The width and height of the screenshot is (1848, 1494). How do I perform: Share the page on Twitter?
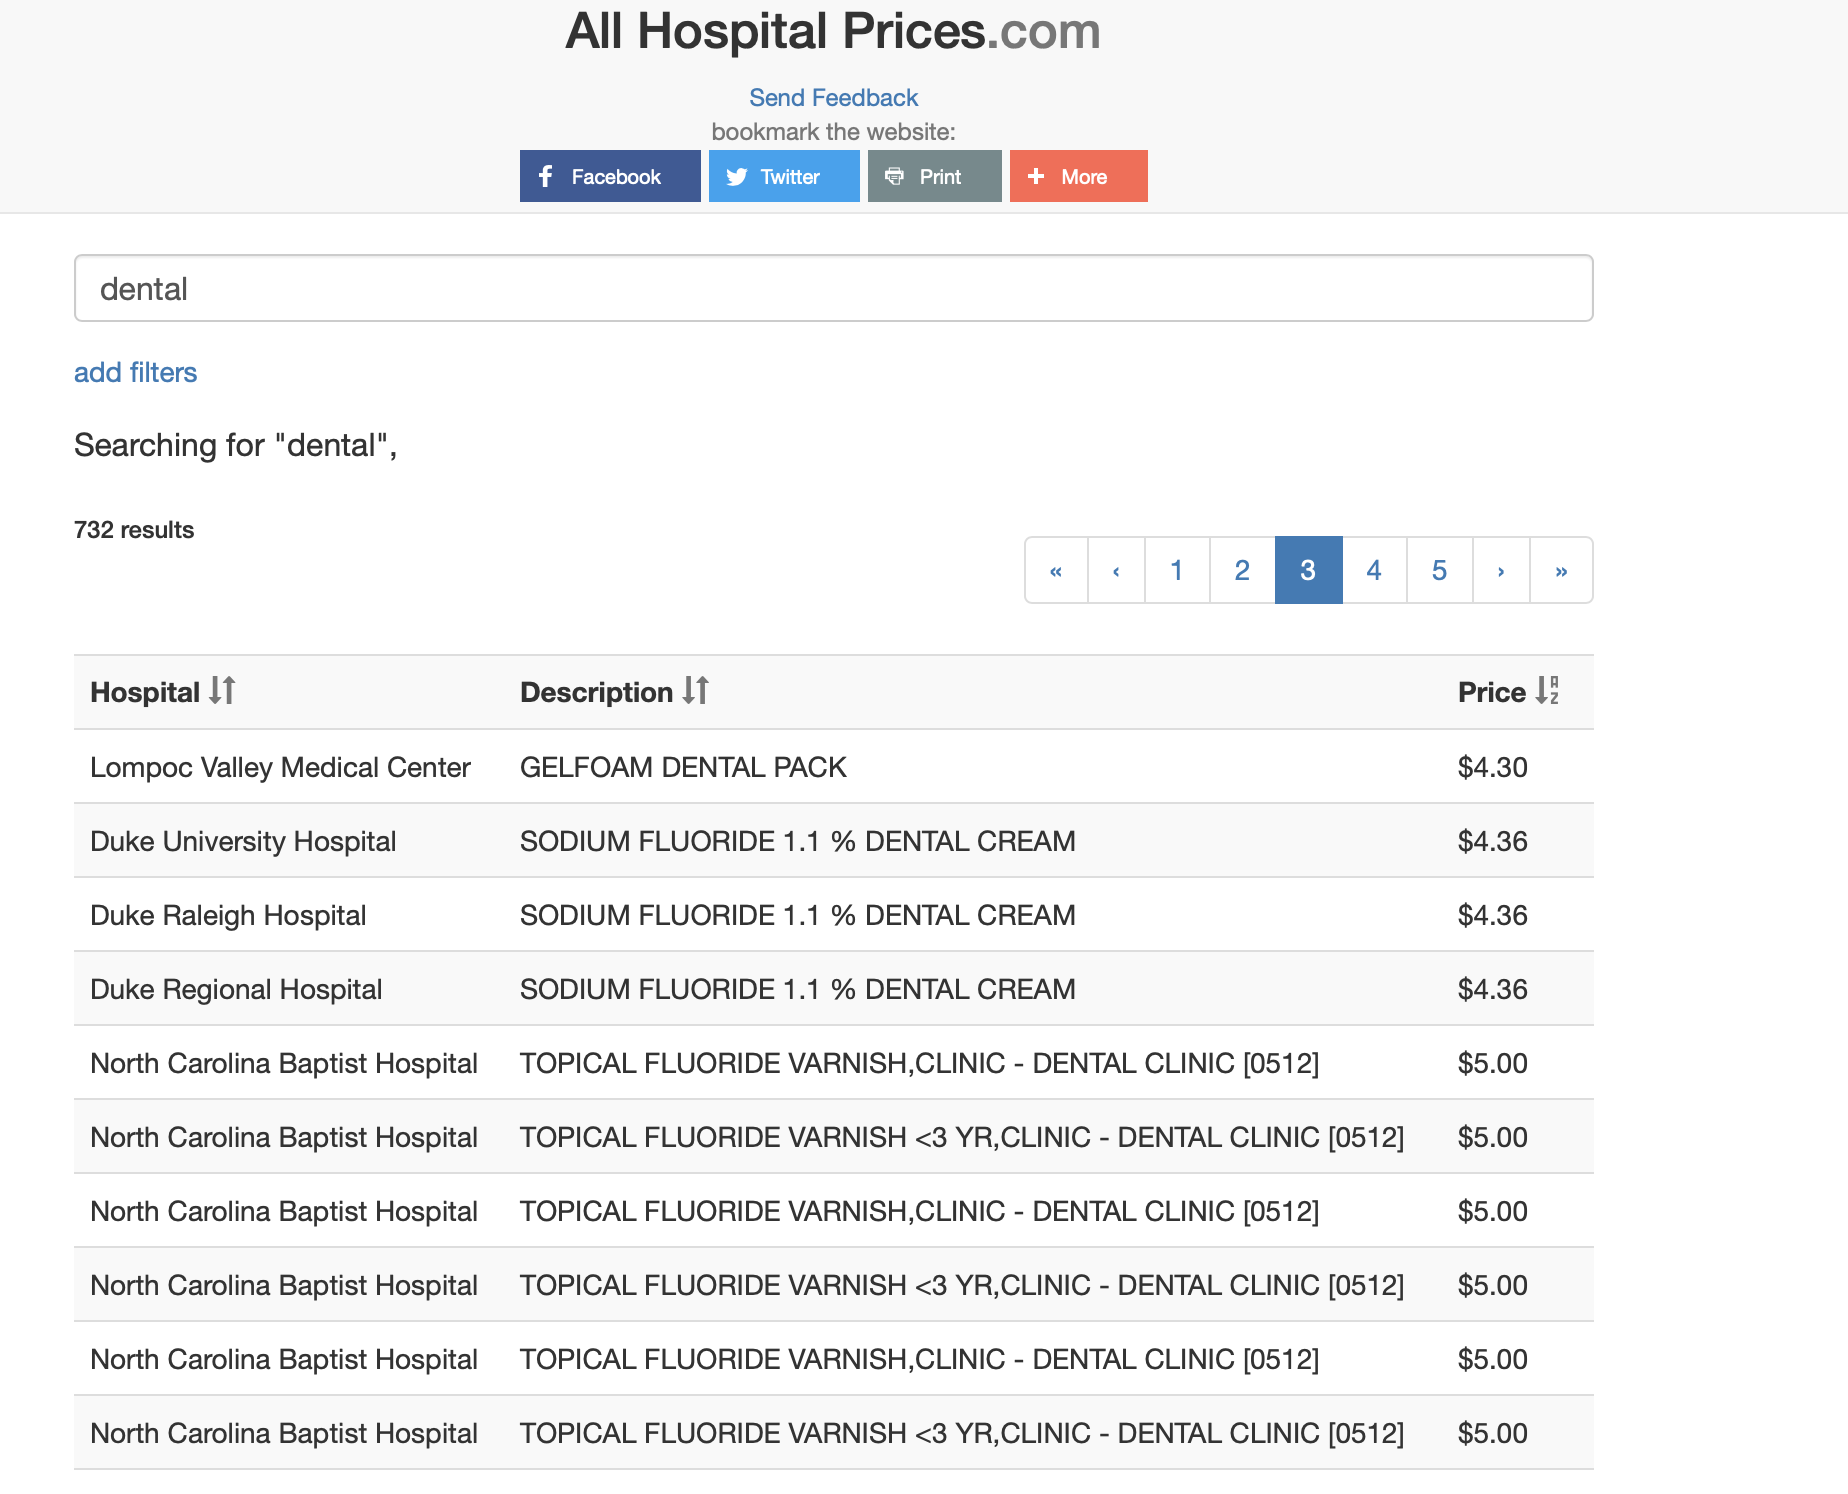point(783,176)
